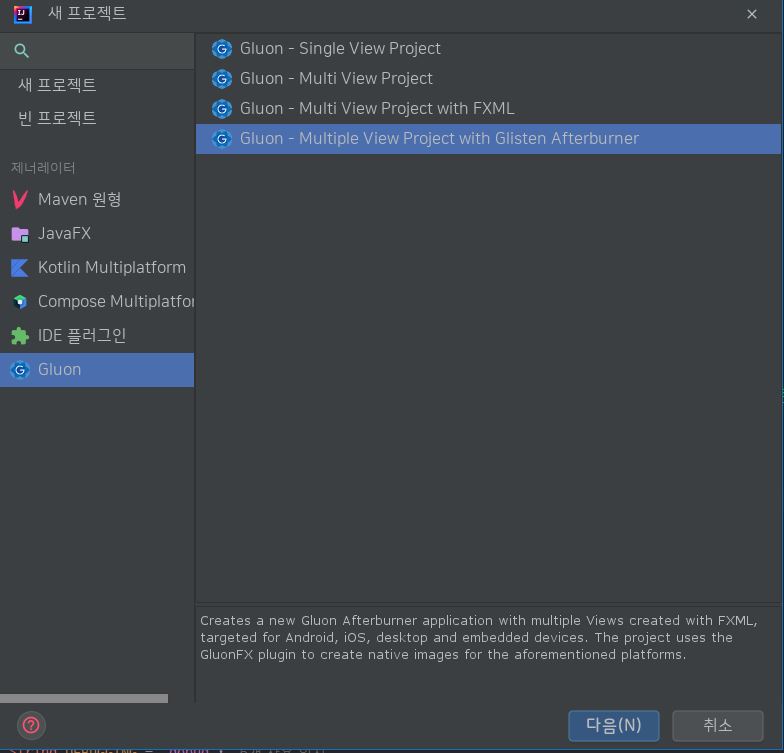This screenshot has height=753, width=784.
Task: Select Gluon - Single View Project template
Action: point(488,48)
